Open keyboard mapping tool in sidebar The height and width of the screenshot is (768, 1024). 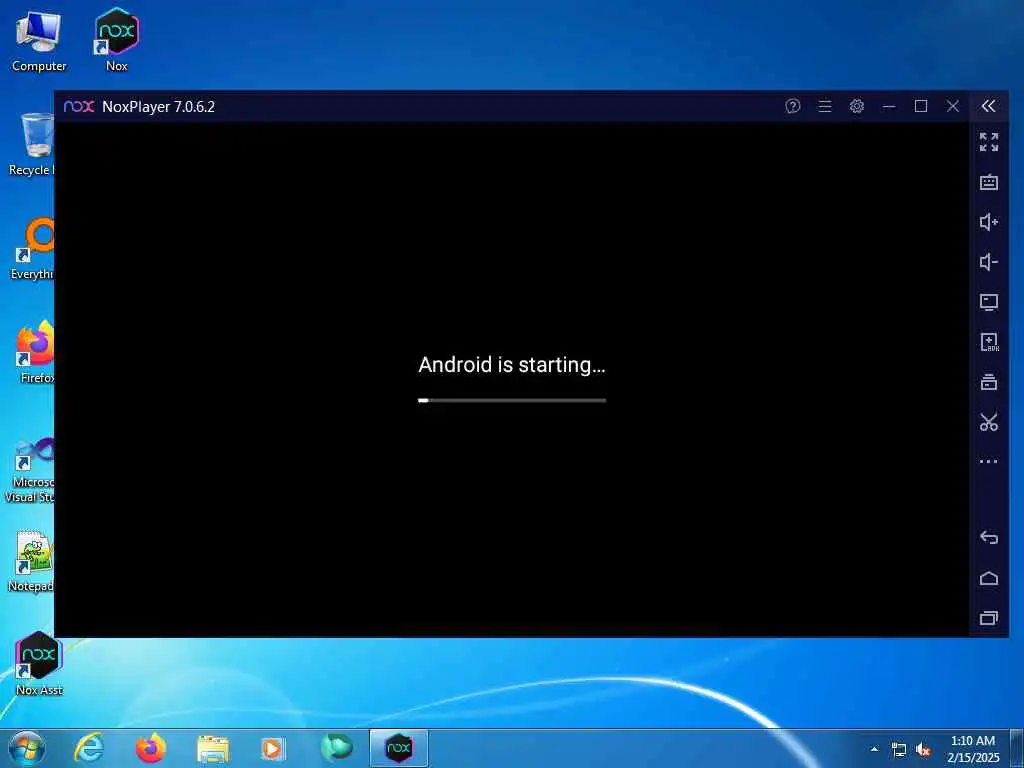(x=989, y=182)
